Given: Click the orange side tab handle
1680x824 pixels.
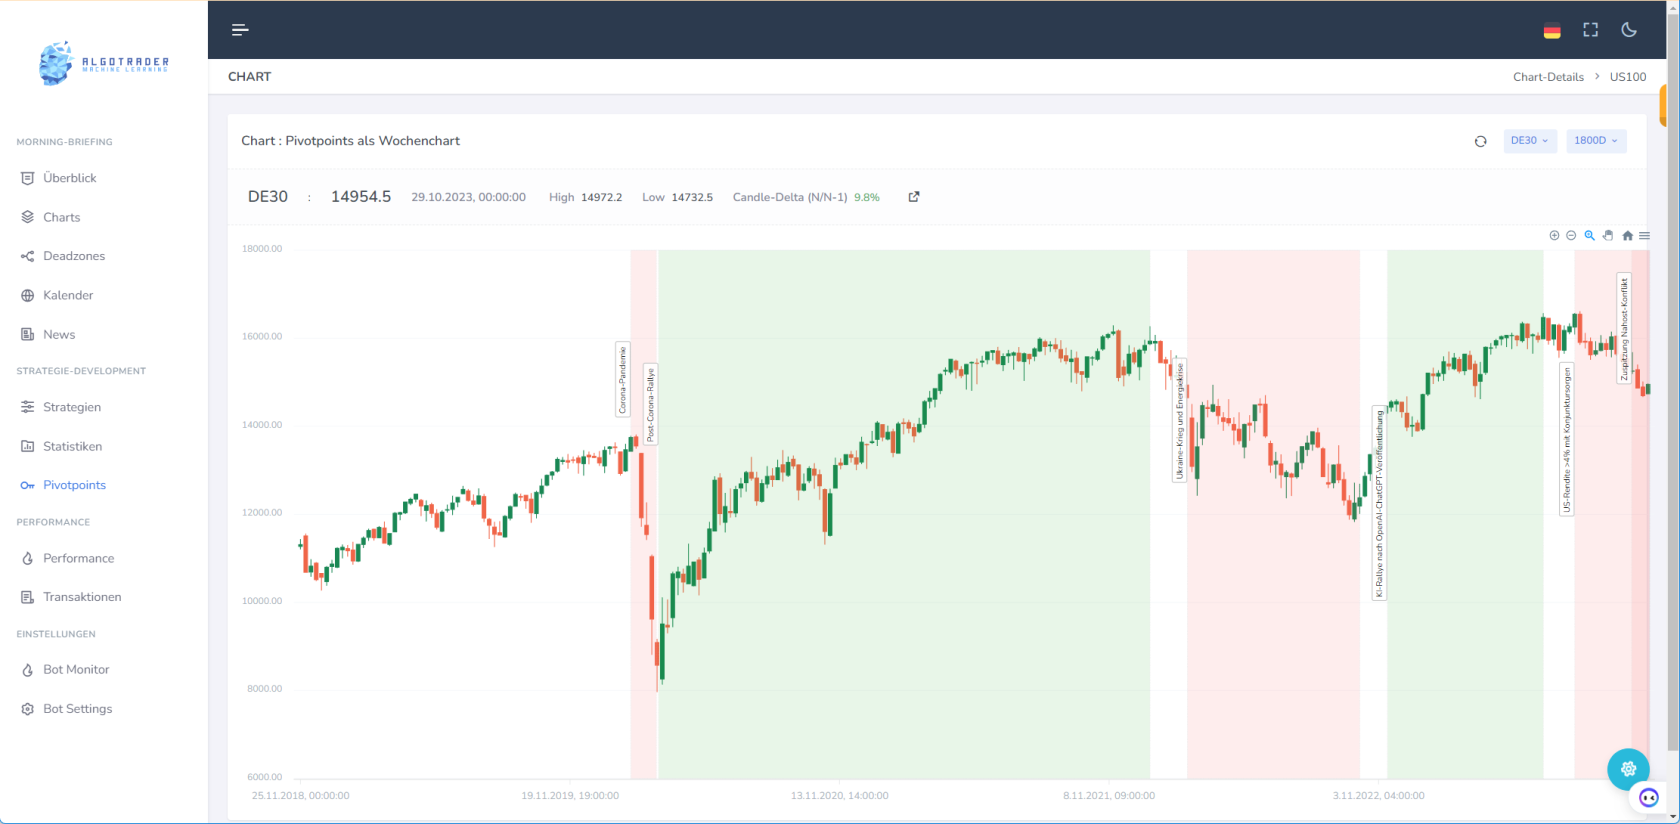Looking at the screenshot, I should tap(1662, 106).
